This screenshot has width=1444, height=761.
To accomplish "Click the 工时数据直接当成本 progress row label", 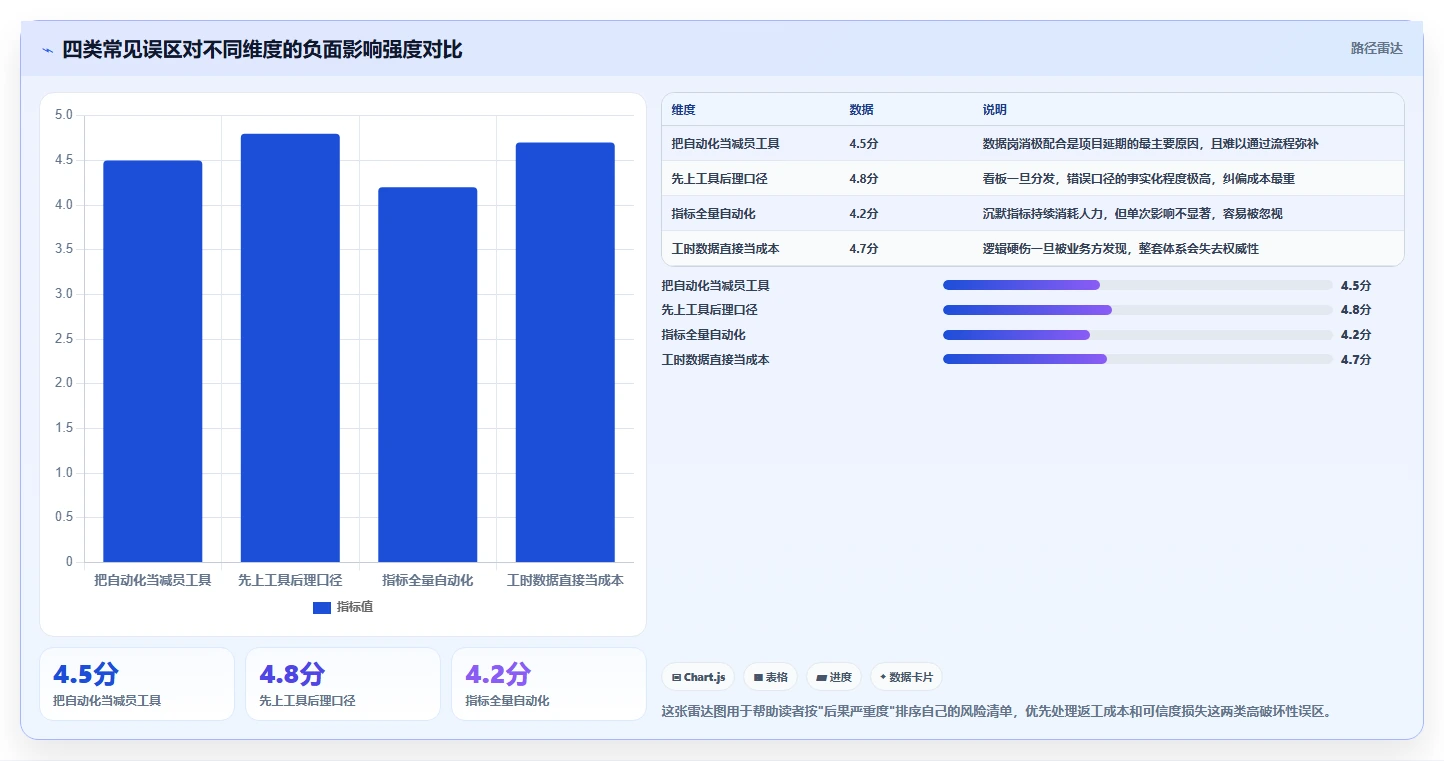I will (716, 360).
